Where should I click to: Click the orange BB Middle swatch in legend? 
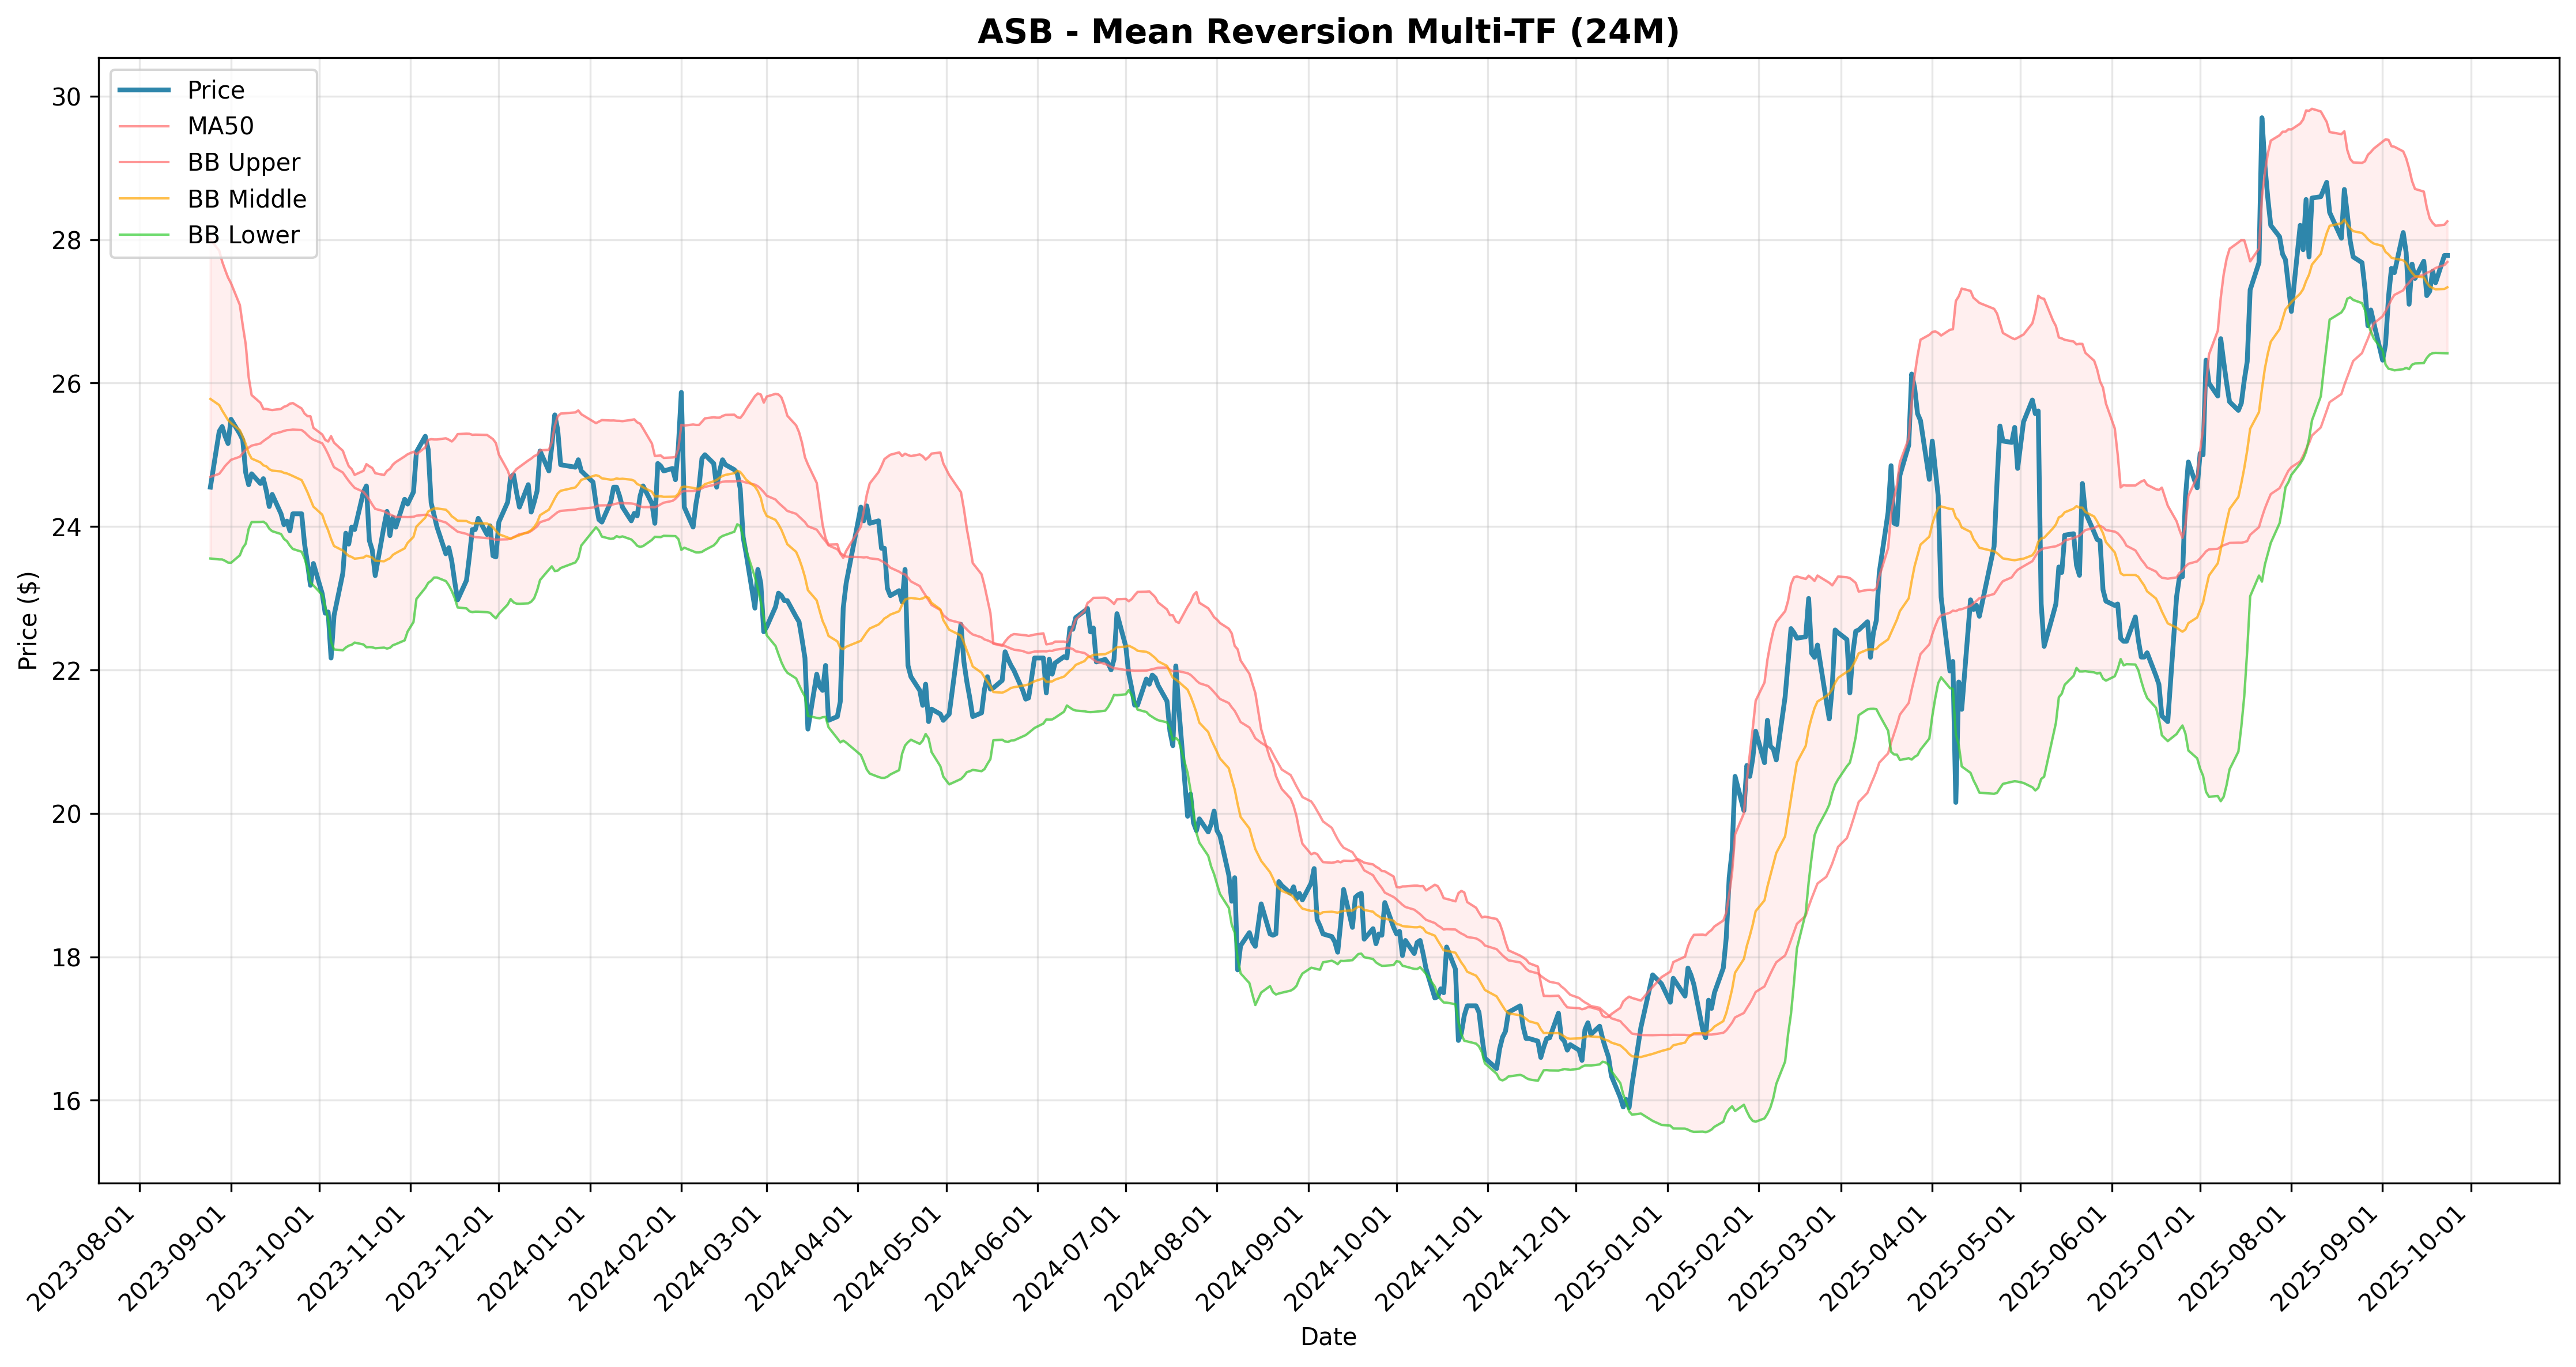(x=144, y=199)
